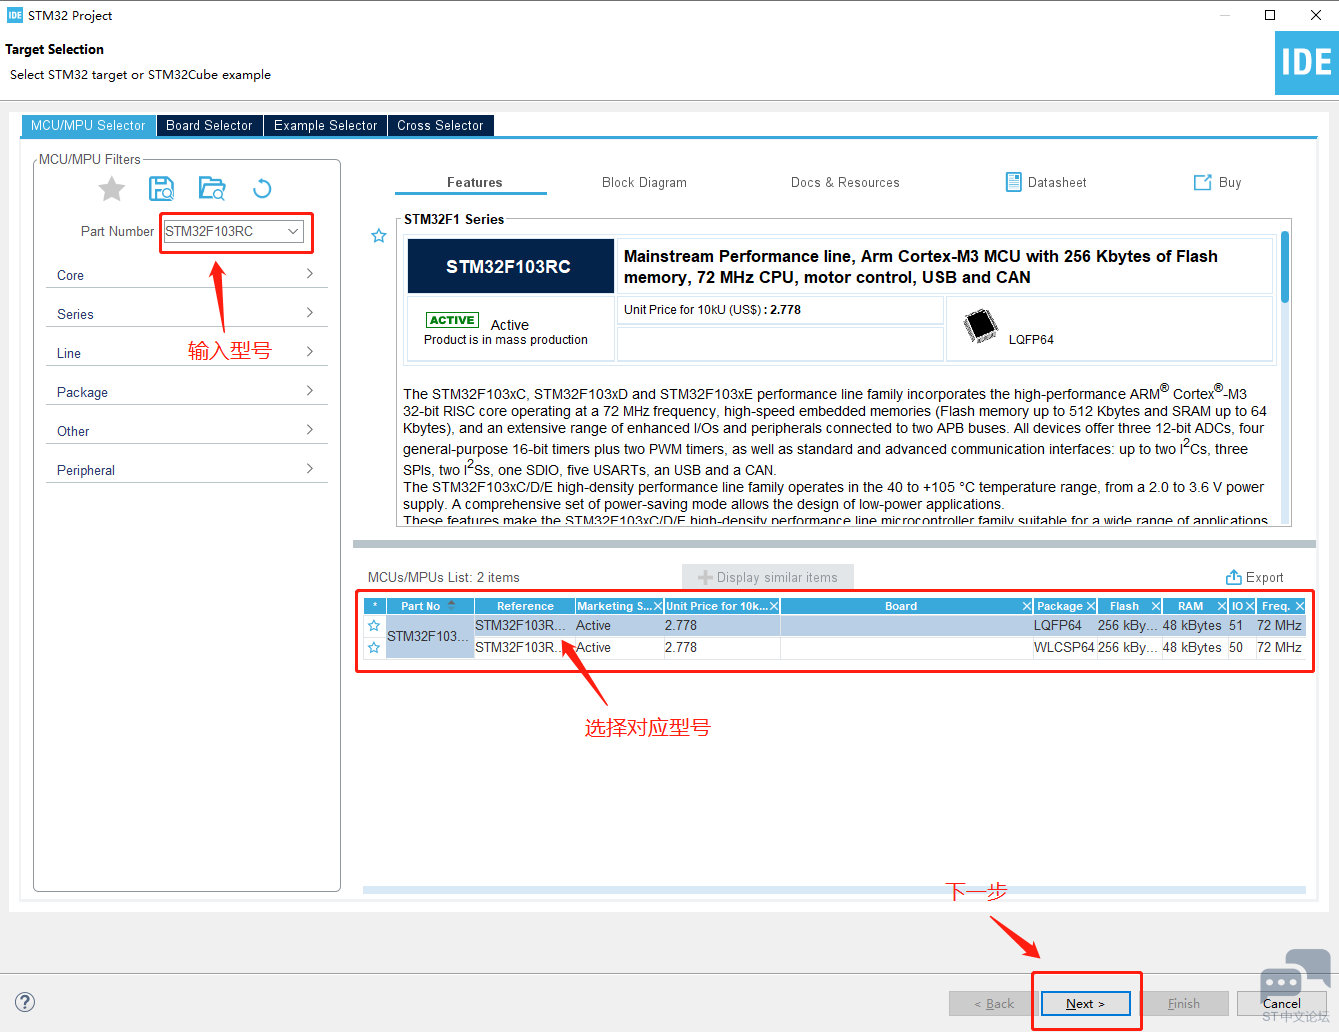The width and height of the screenshot is (1339, 1032).
Task: Click the load saved search folder icon
Action: click(212, 188)
